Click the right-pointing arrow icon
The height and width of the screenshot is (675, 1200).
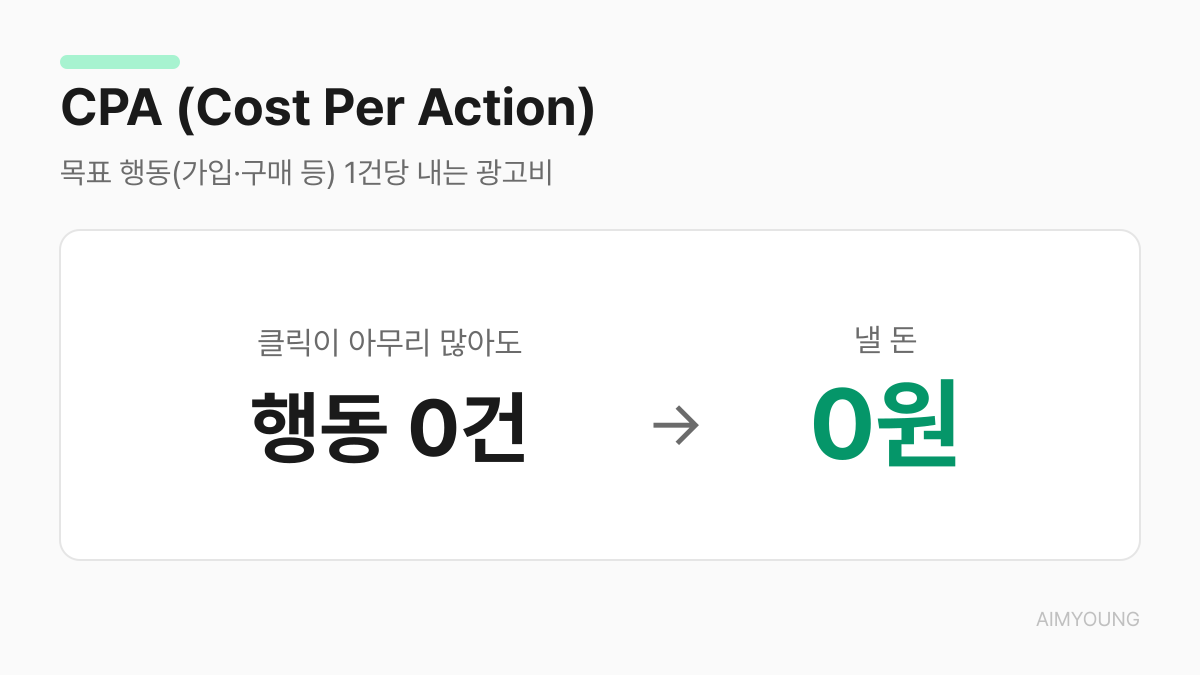[676, 428]
